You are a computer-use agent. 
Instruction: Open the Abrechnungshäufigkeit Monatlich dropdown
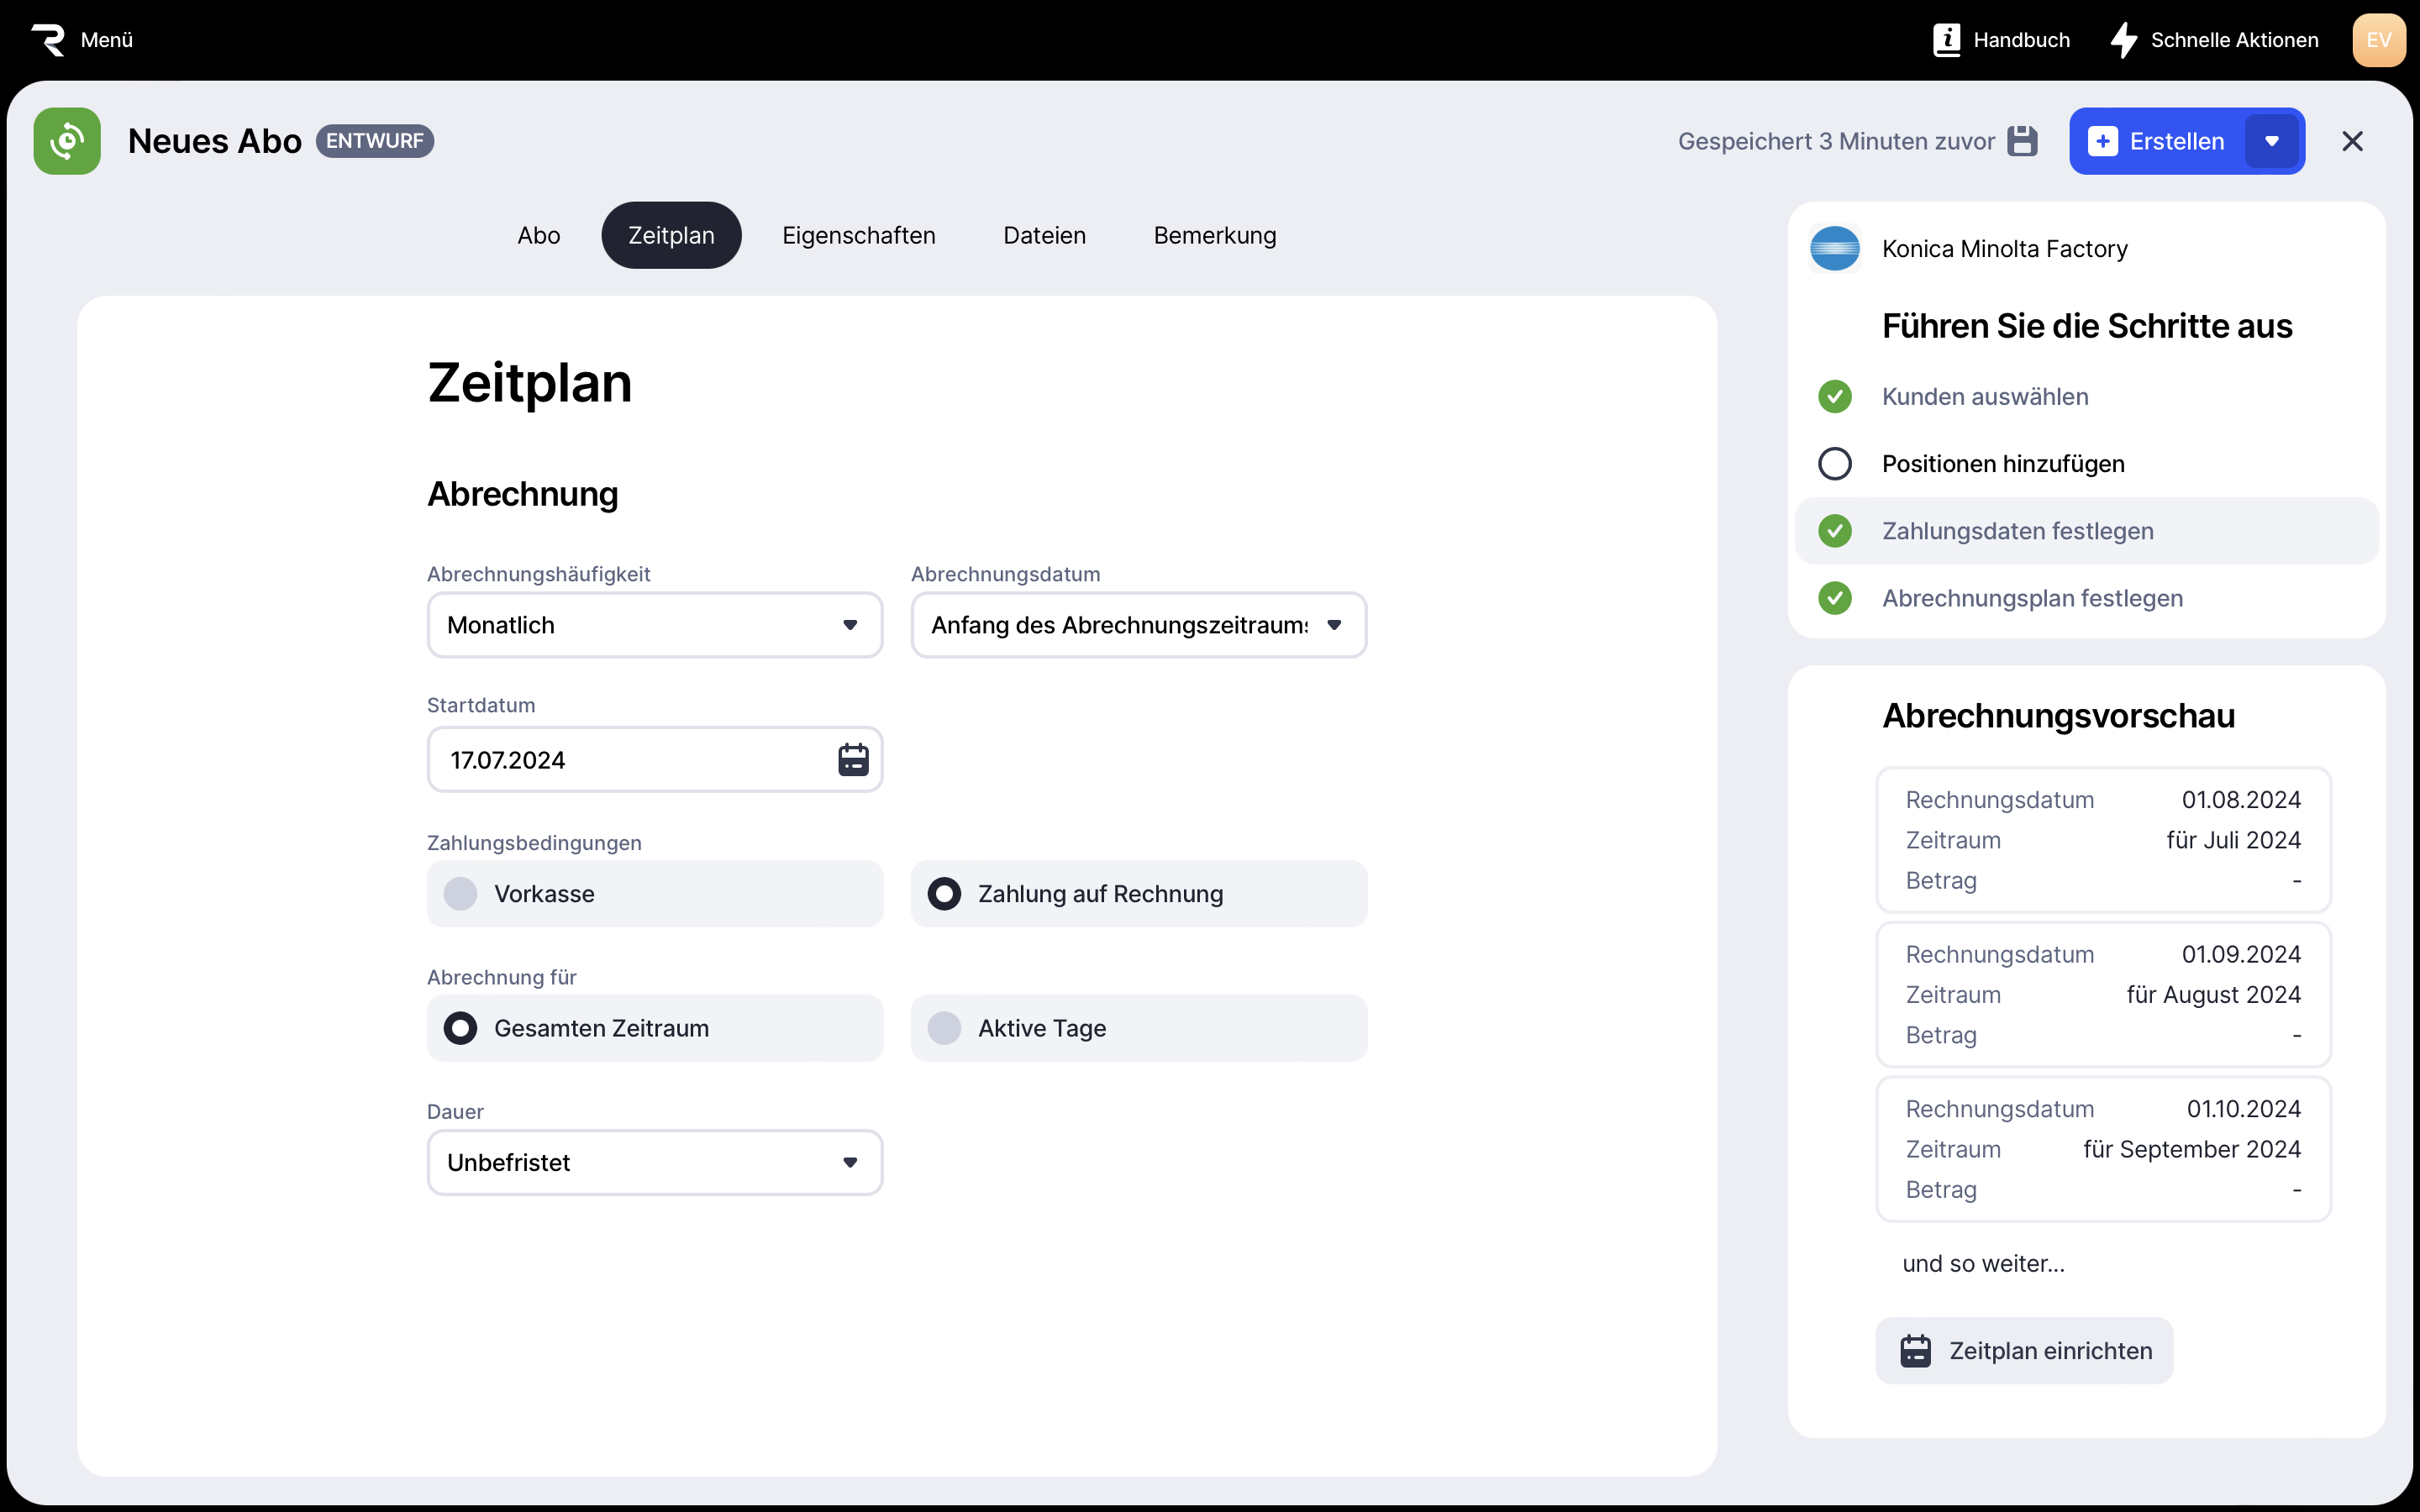(x=654, y=625)
